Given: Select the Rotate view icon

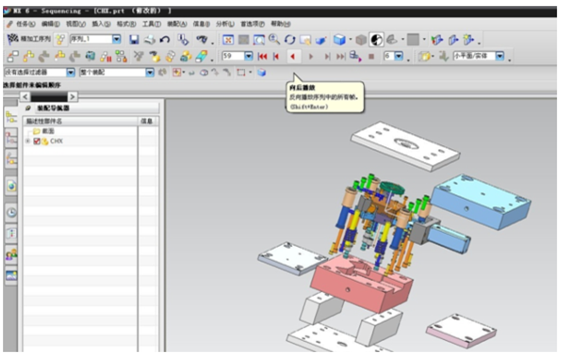Looking at the screenshot, I should (290, 39).
